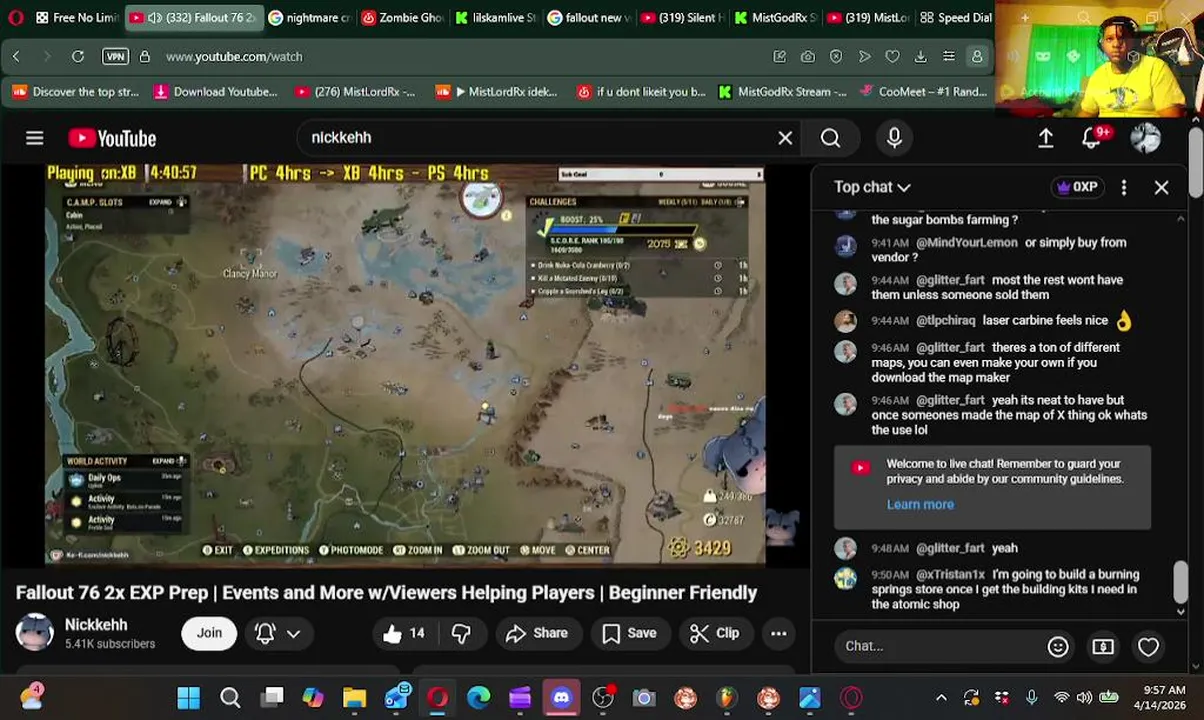
Task: Open the Nickkehh channel name link
Action: 96,624
